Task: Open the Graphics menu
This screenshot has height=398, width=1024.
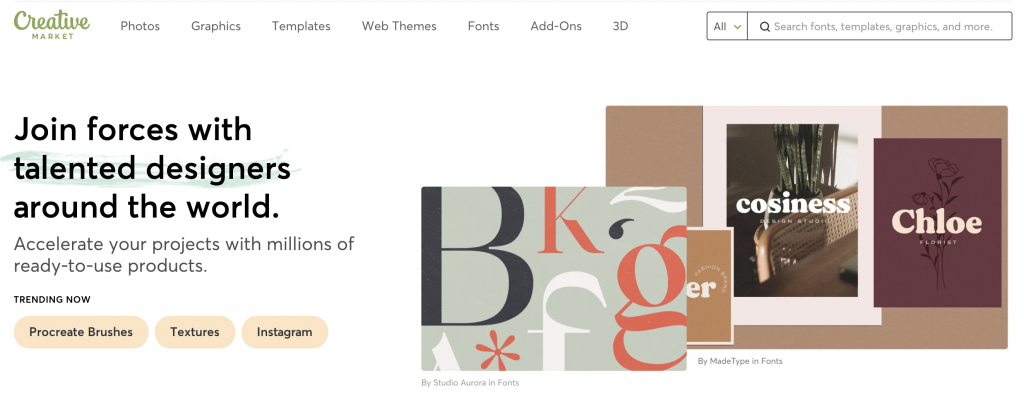Action: (x=216, y=26)
